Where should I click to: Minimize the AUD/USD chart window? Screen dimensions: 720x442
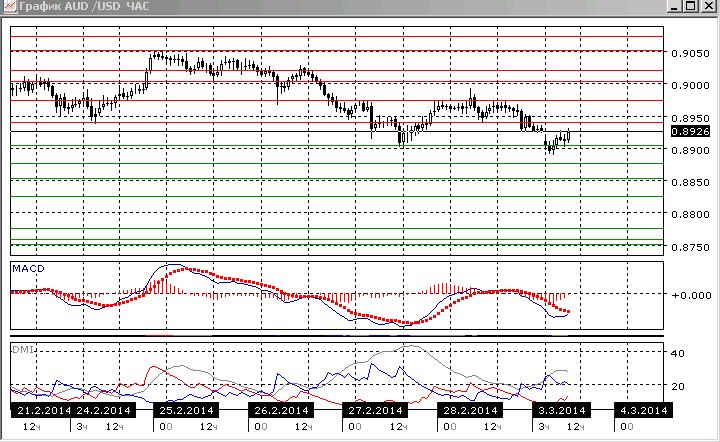(674, 6)
